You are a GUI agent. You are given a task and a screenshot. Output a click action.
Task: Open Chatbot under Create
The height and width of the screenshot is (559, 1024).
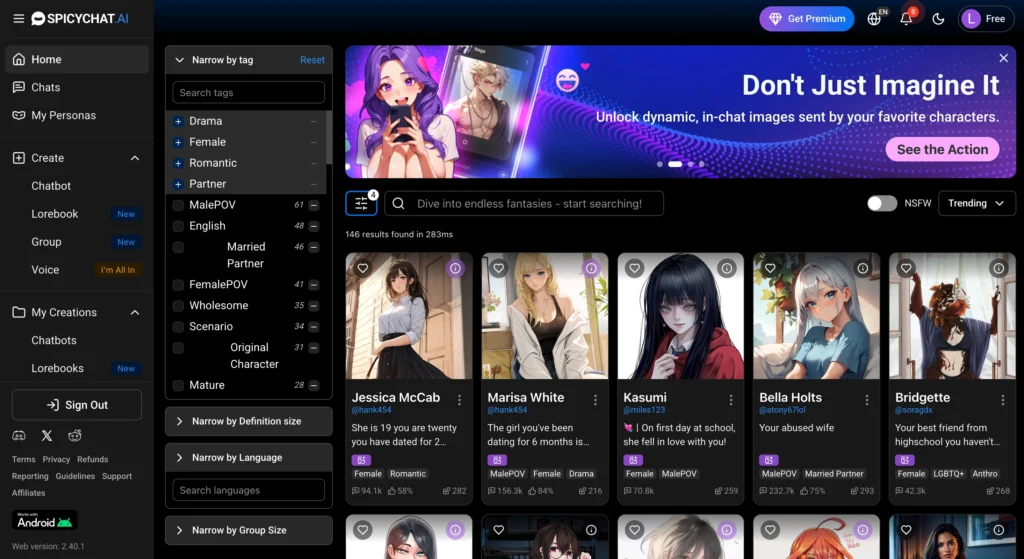coord(51,186)
